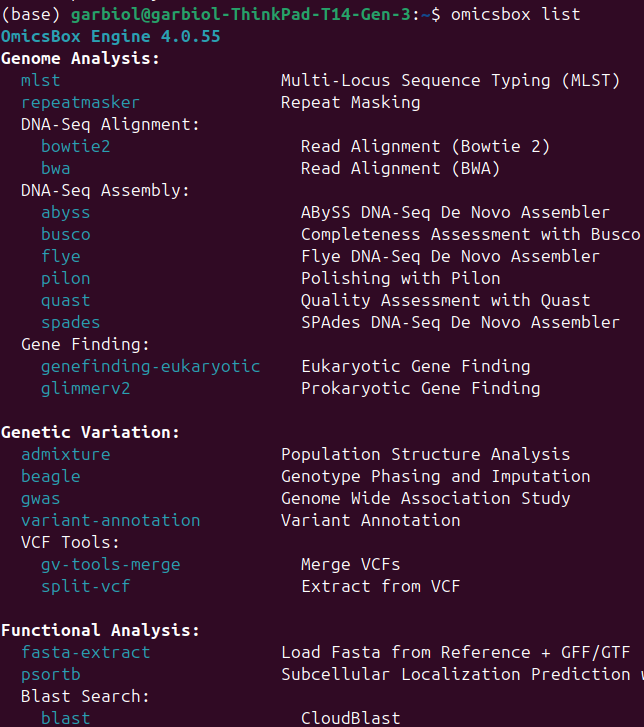Select the 'pilon' command name
Screen dimensions: 644x727
(x=65, y=279)
